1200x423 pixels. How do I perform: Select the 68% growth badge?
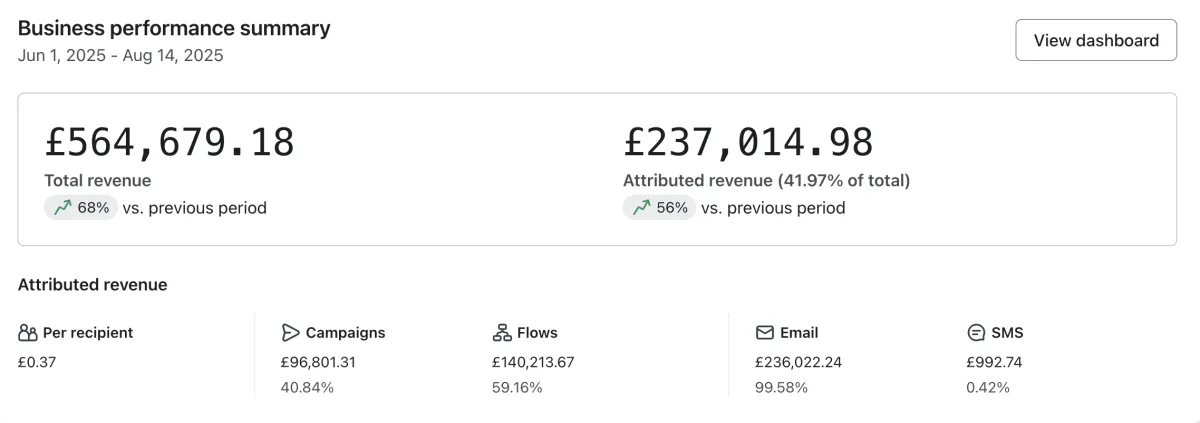[x=81, y=208]
